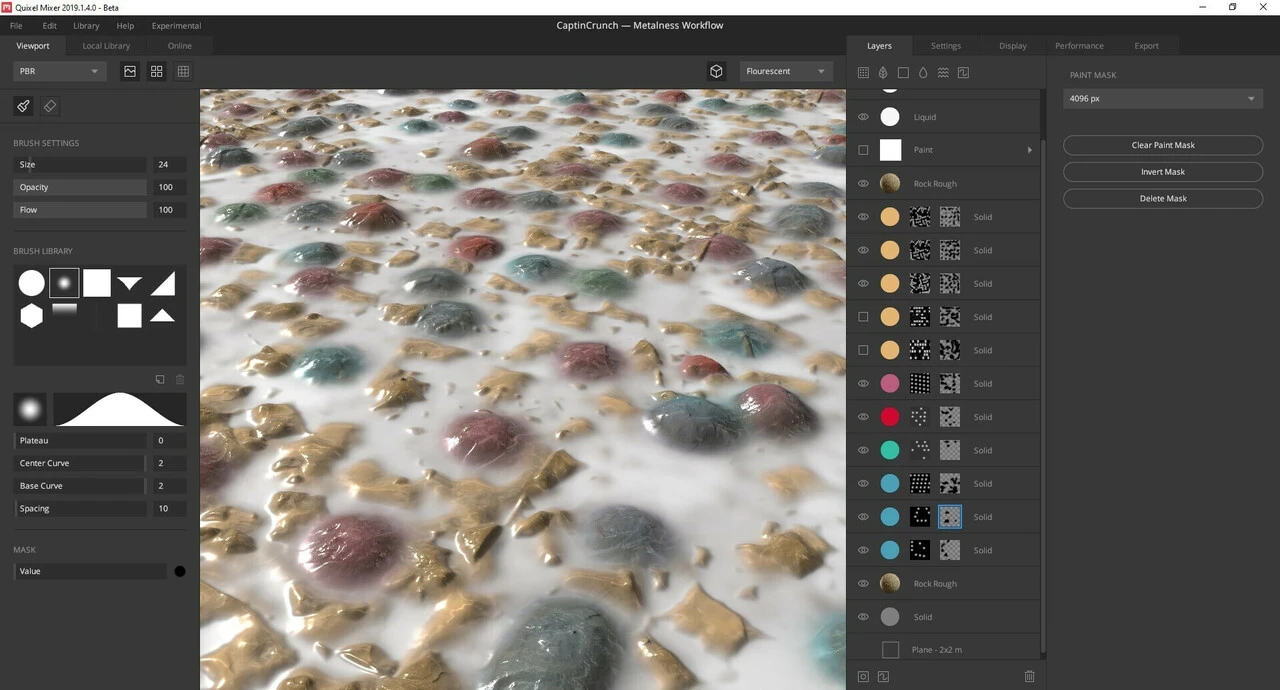Switch to the Export tab

coord(1146,46)
